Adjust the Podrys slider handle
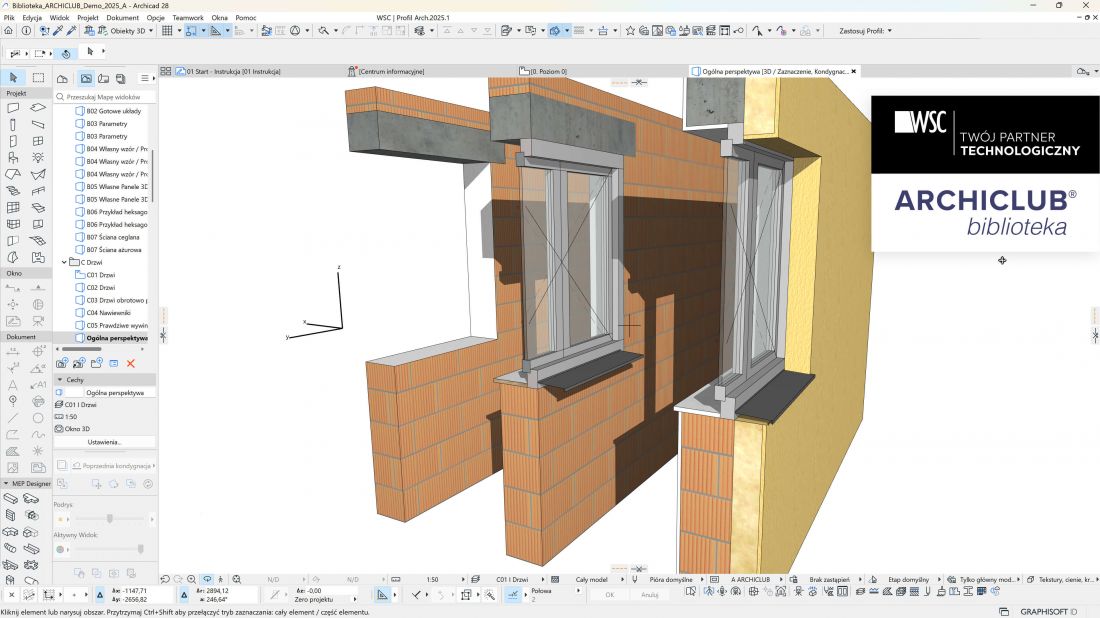This screenshot has width=1100, height=618. pos(109,518)
